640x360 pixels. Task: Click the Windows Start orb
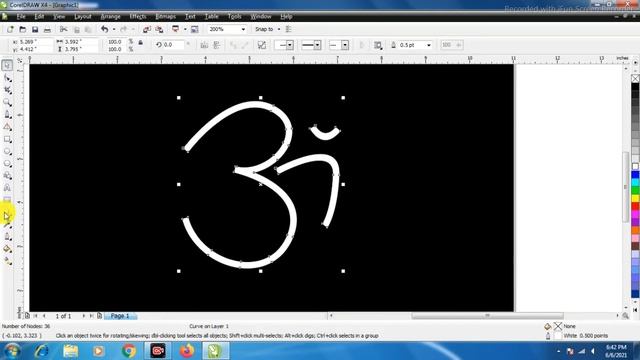click(12, 351)
